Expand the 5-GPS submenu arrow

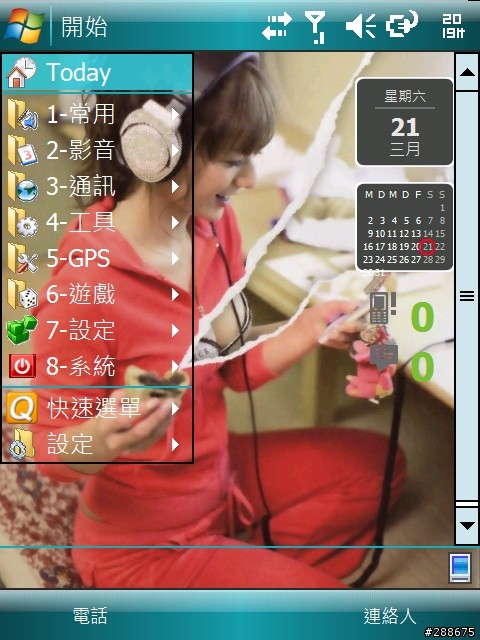[x=176, y=258]
